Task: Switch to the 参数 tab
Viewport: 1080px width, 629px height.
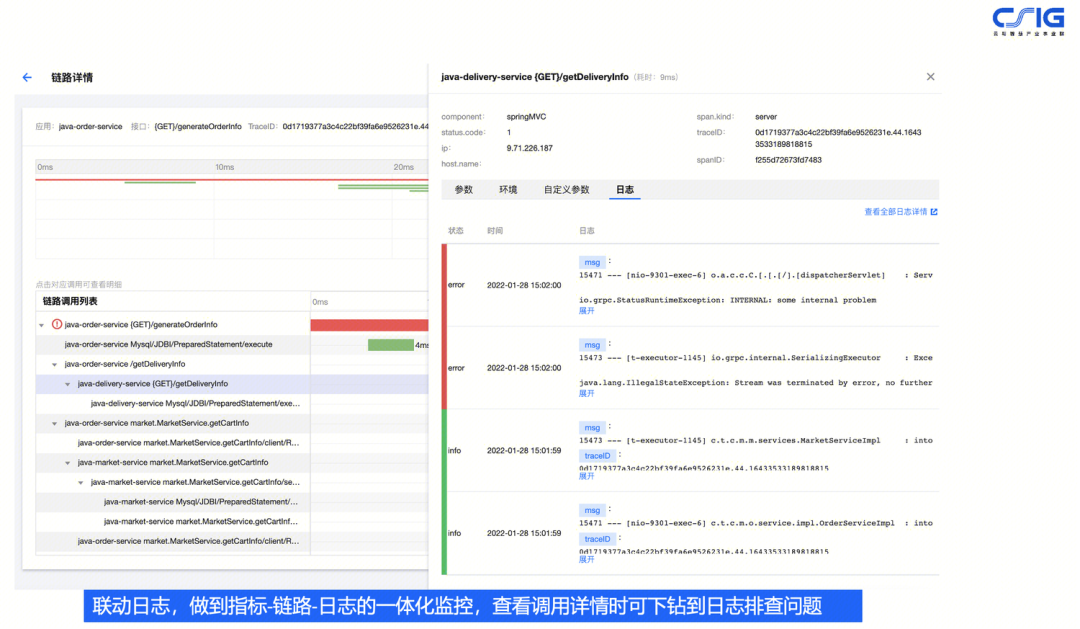Action: tap(464, 189)
